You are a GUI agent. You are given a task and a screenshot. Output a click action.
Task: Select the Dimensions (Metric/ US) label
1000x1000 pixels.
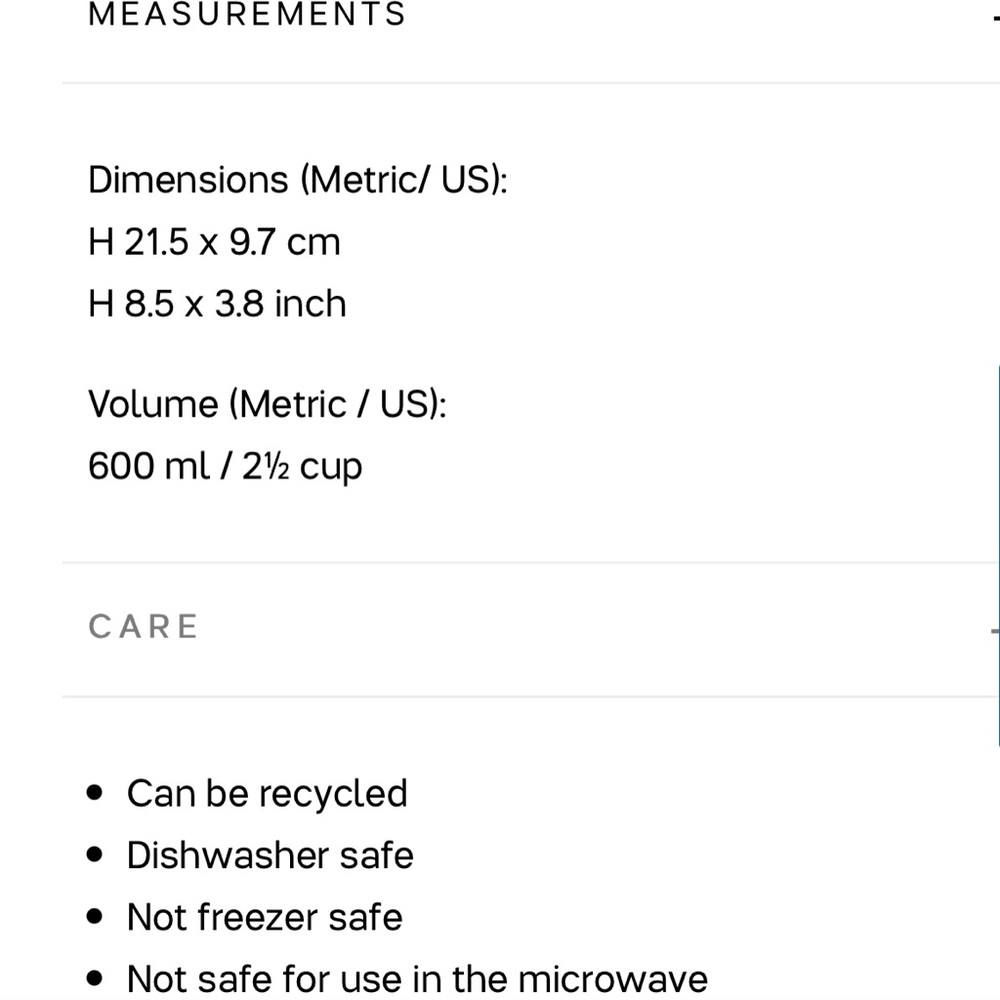(x=298, y=180)
